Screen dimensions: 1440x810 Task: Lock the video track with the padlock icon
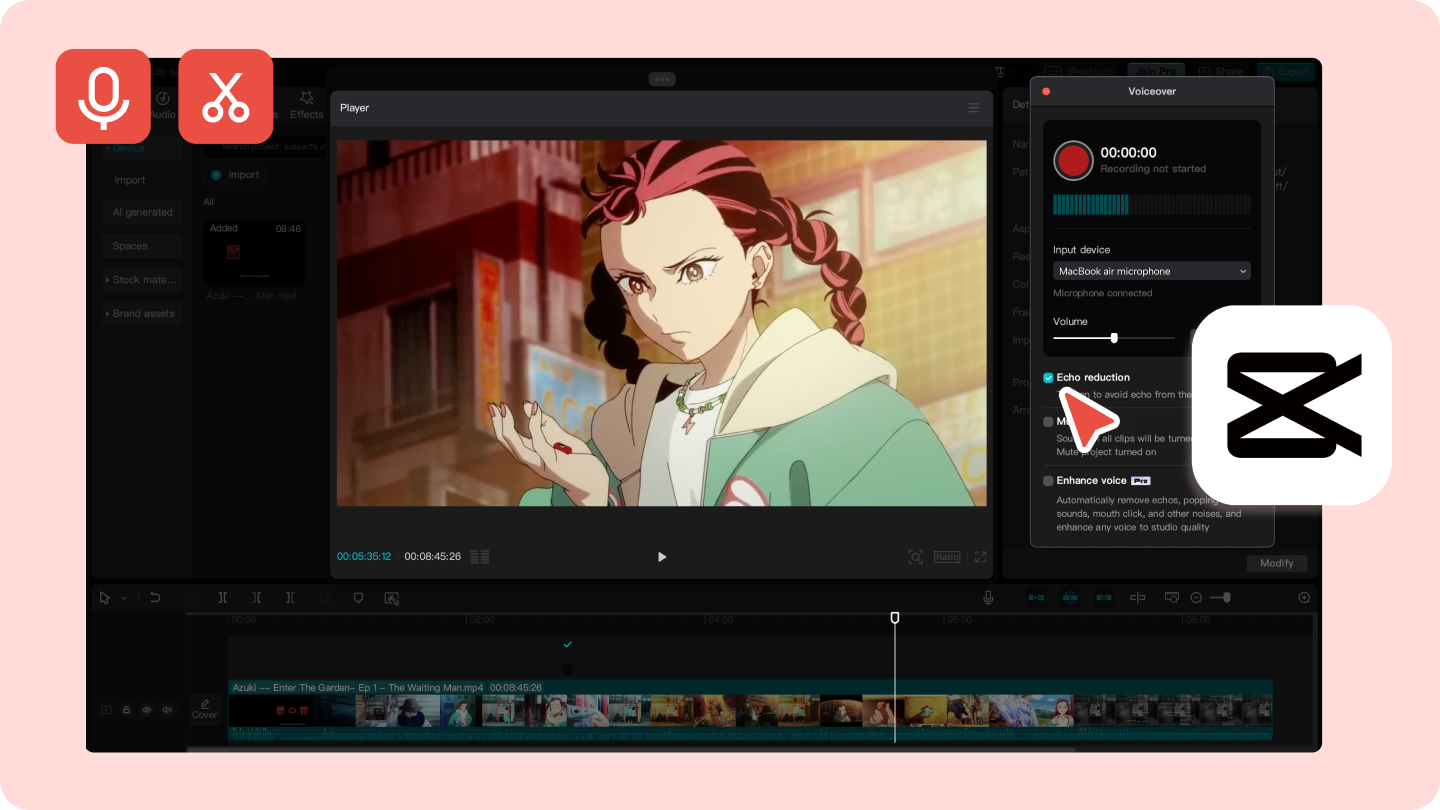pos(126,709)
